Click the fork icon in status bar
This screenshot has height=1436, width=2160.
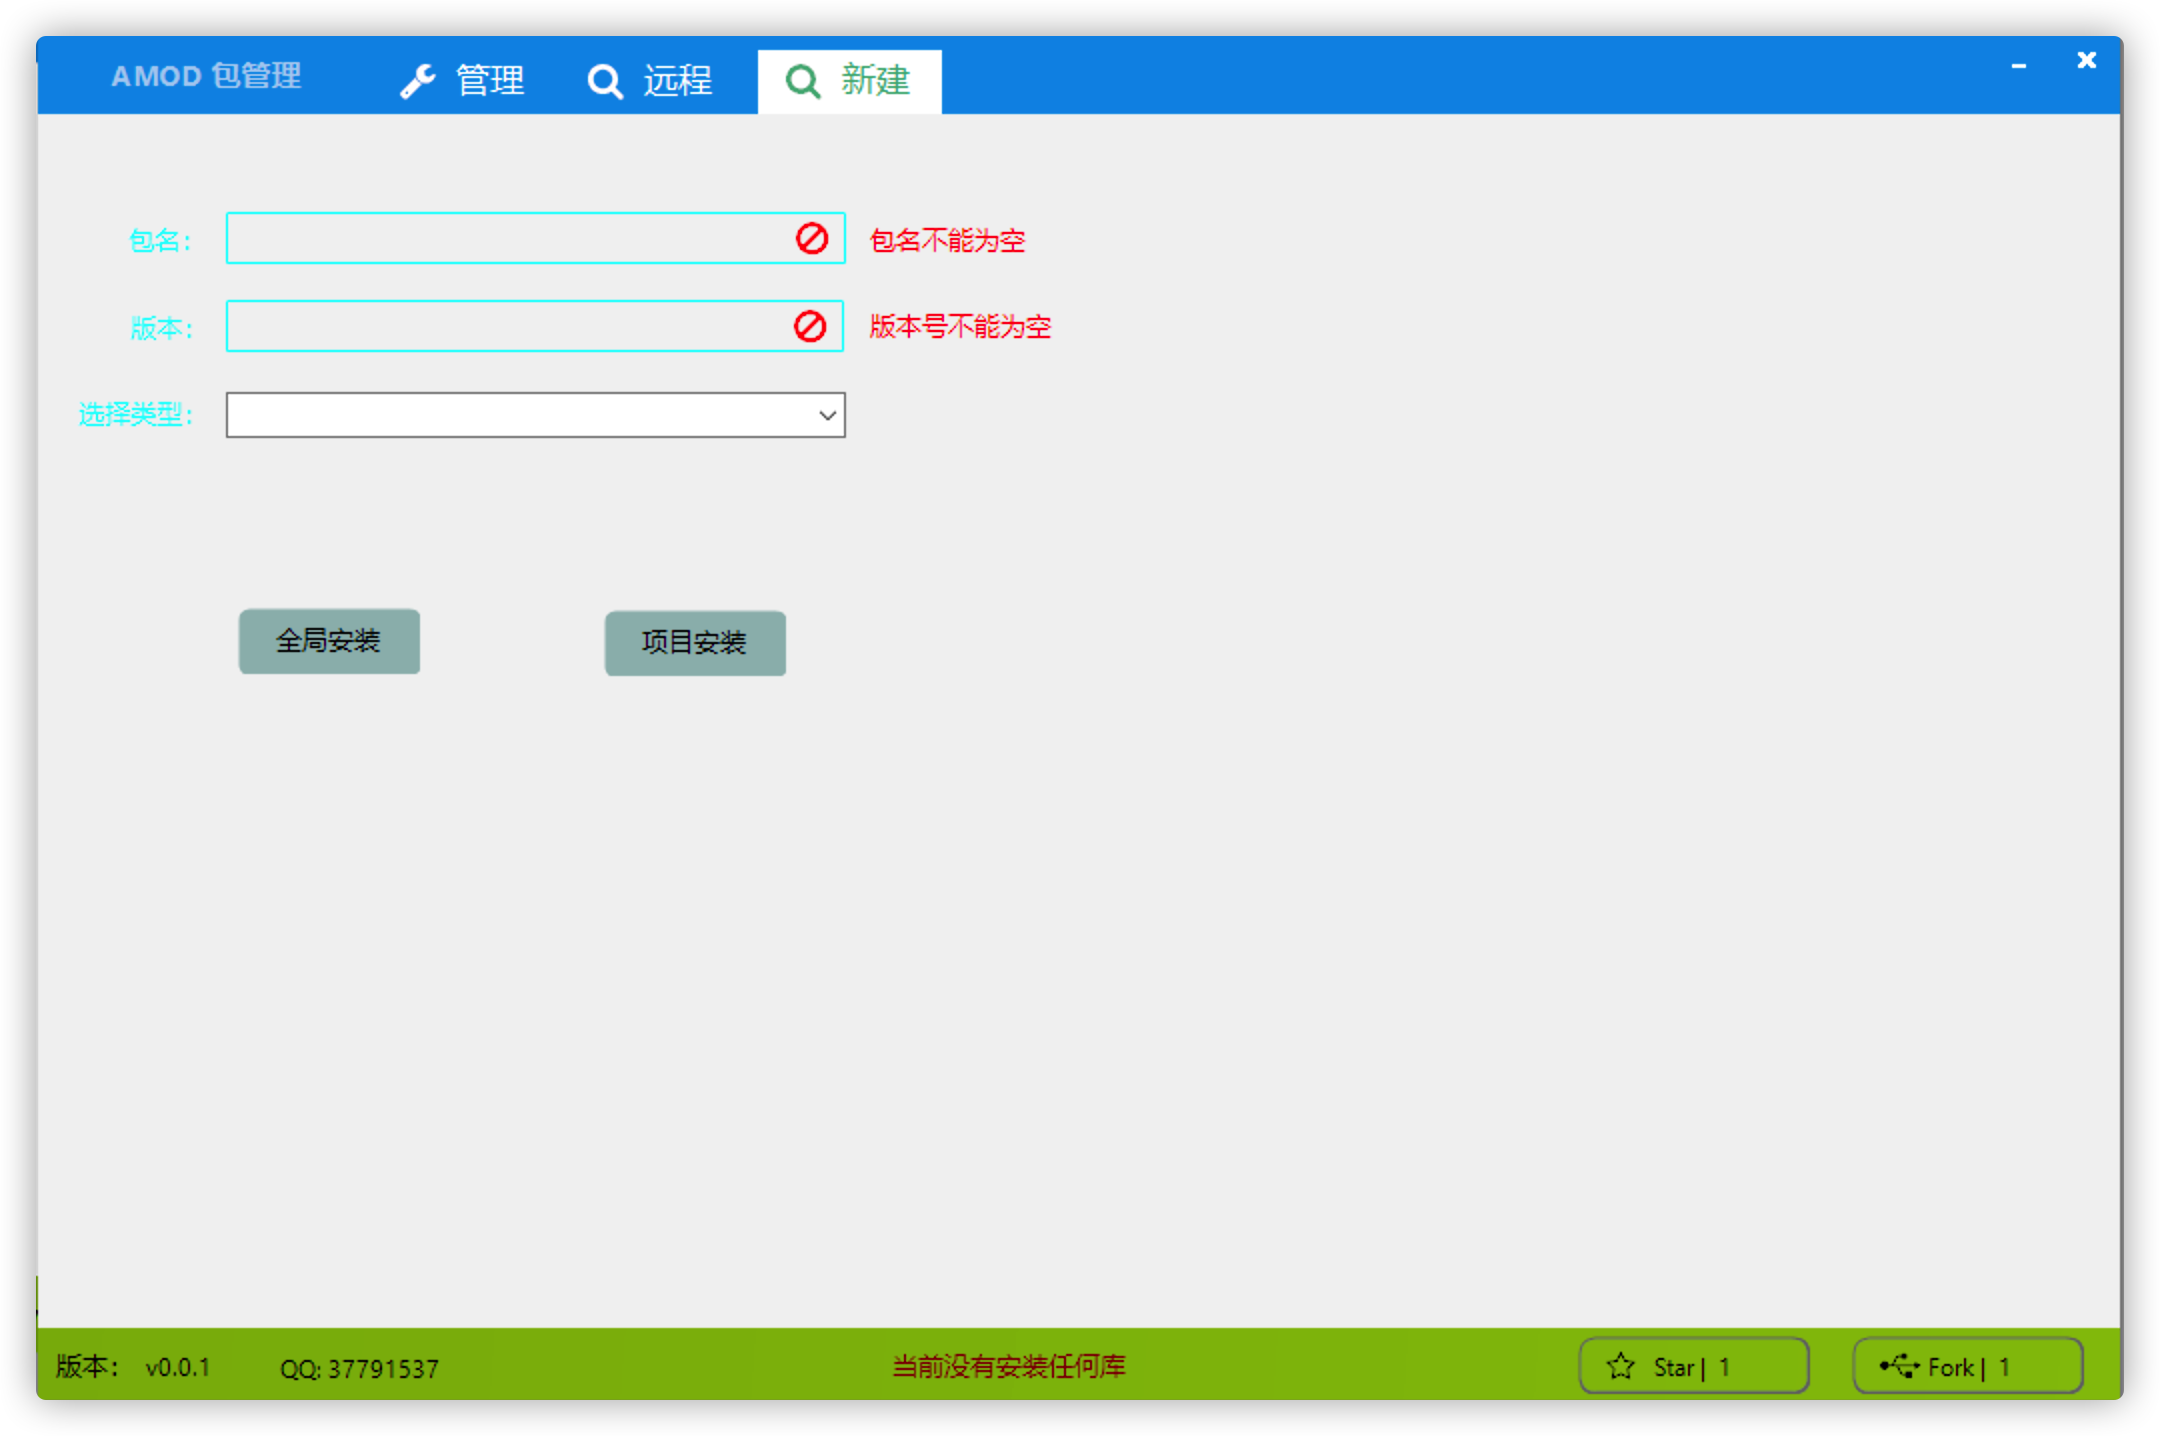pos(1899,1365)
